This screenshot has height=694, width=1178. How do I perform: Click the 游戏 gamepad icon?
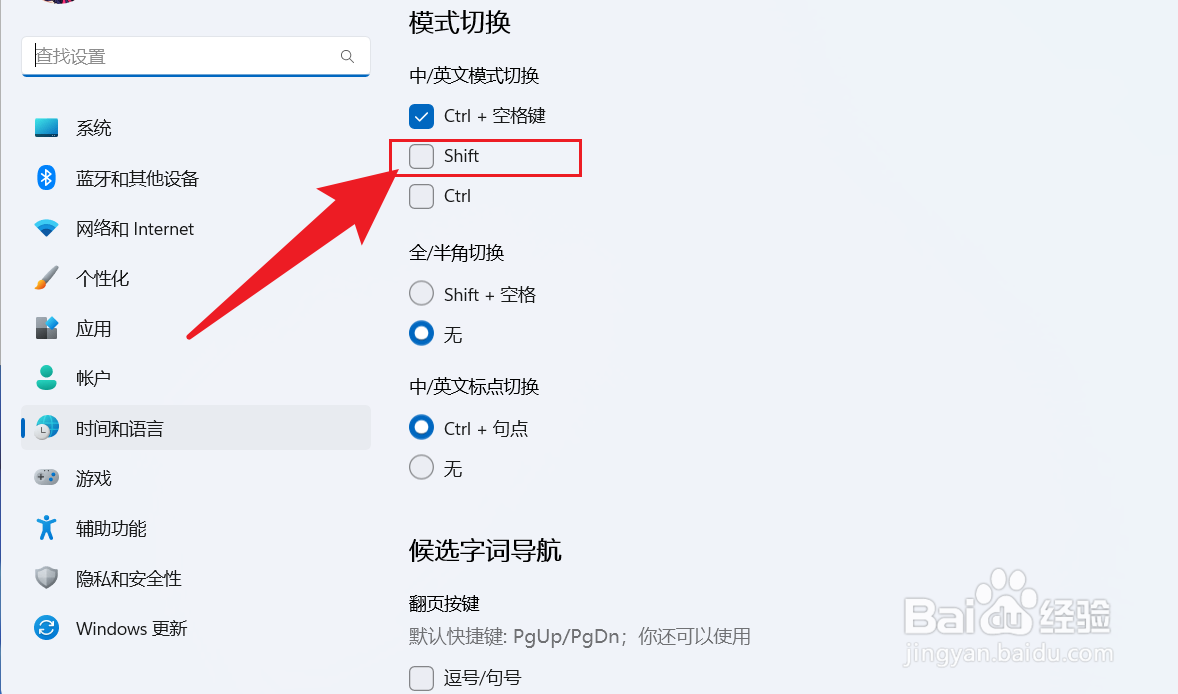47,478
